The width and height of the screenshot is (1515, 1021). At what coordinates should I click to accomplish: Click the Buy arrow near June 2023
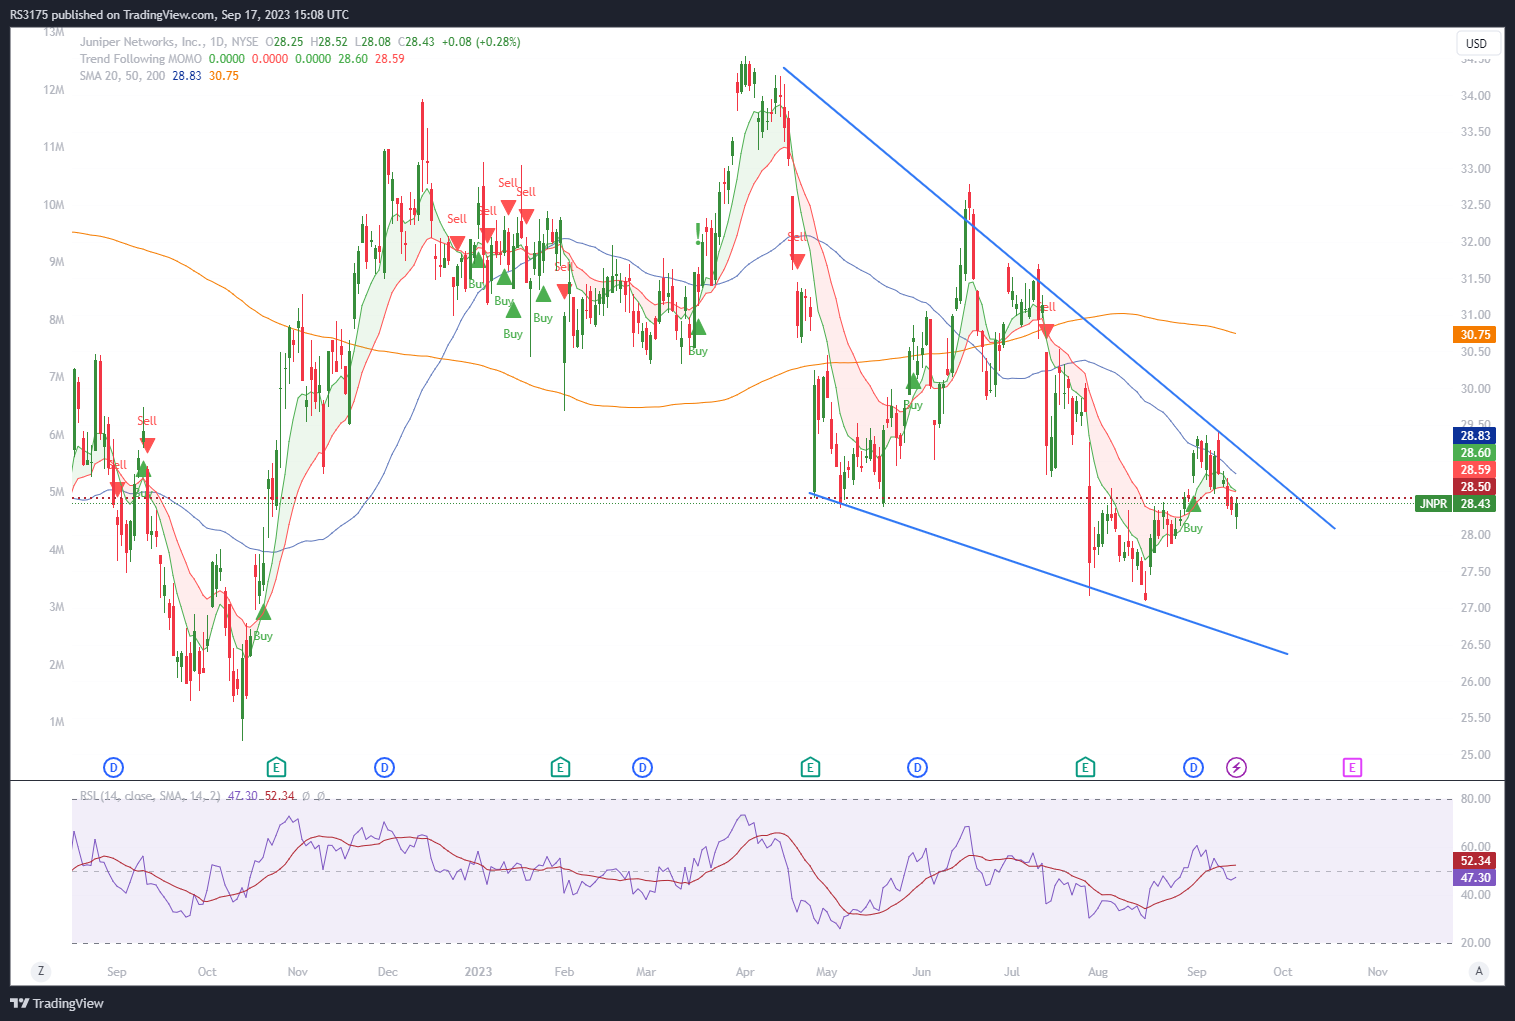912,381
